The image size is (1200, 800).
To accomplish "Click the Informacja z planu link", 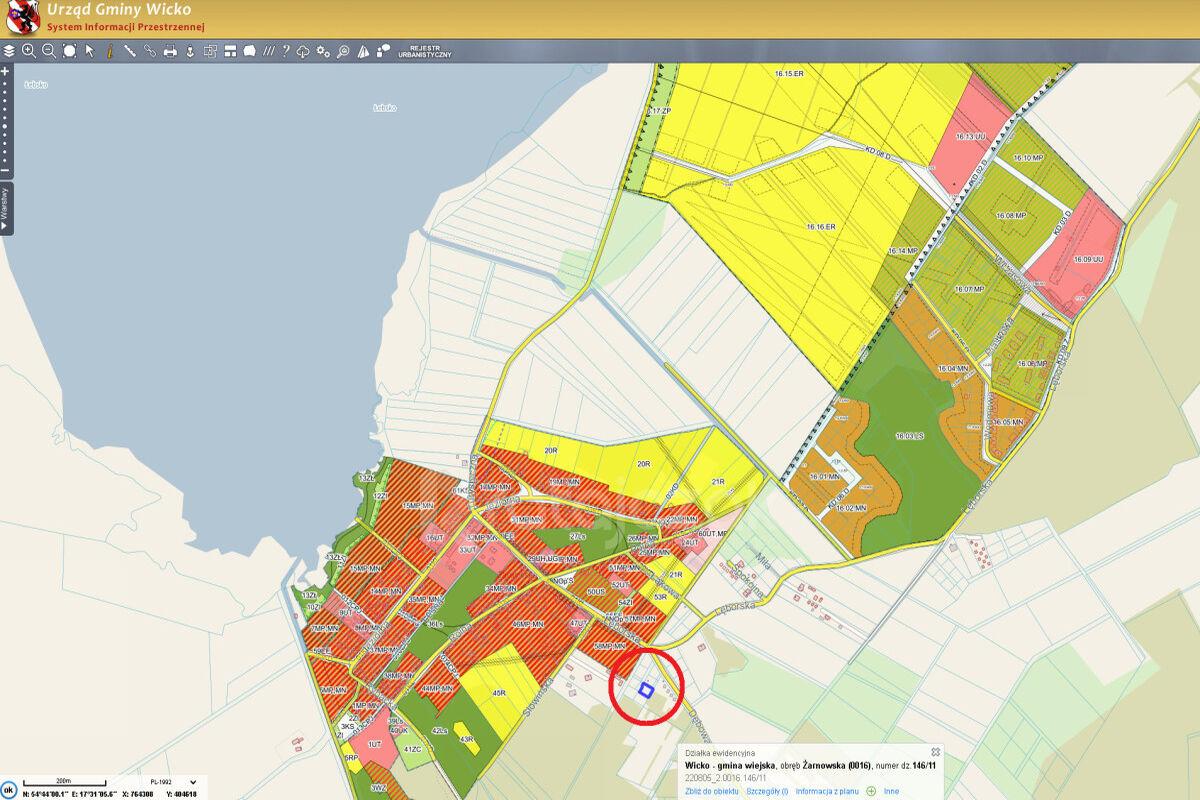I will click(x=827, y=791).
